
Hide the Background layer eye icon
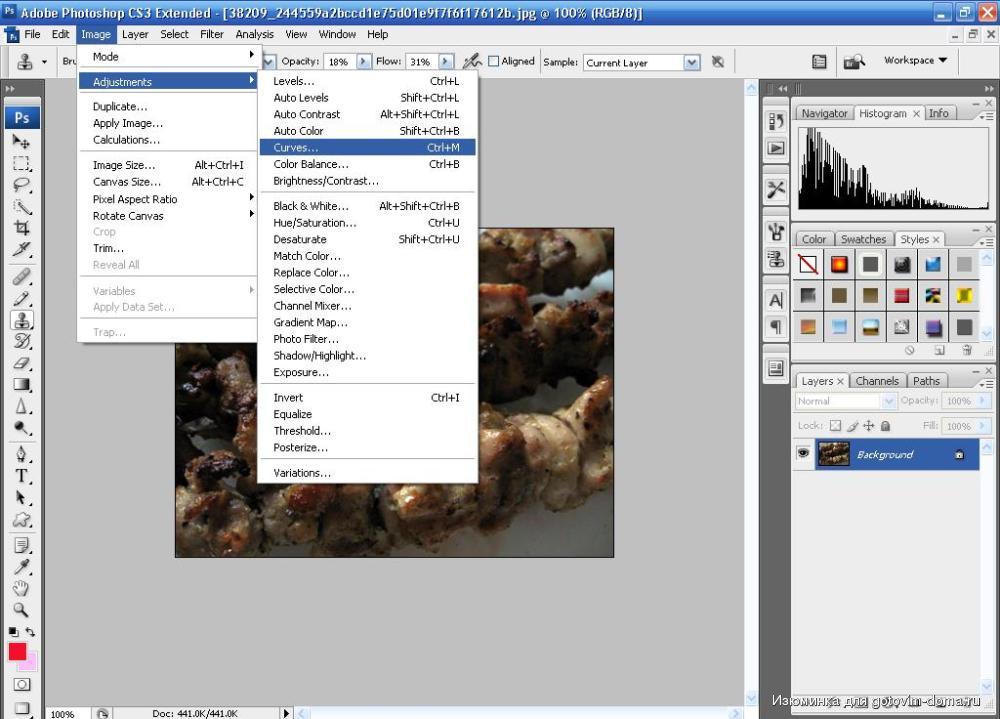pyautogui.click(x=803, y=454)
